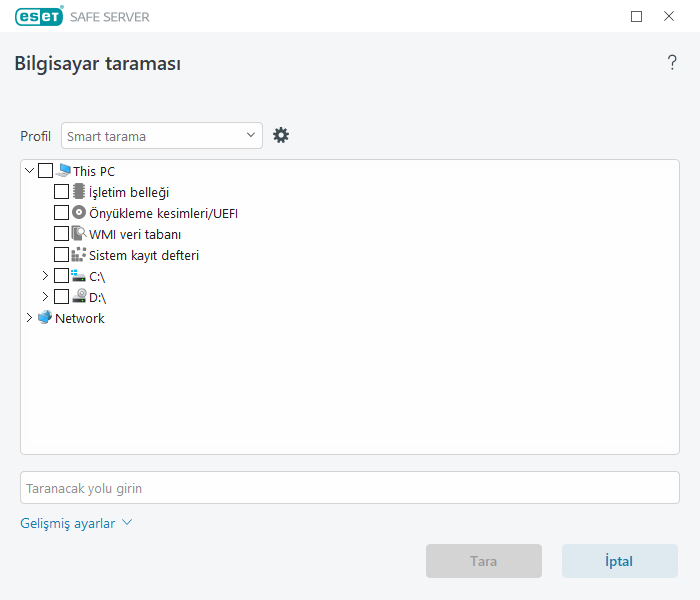Click the Sistem kayıt defteri registry icon
700x600 pixels.
tap(79, 255)
